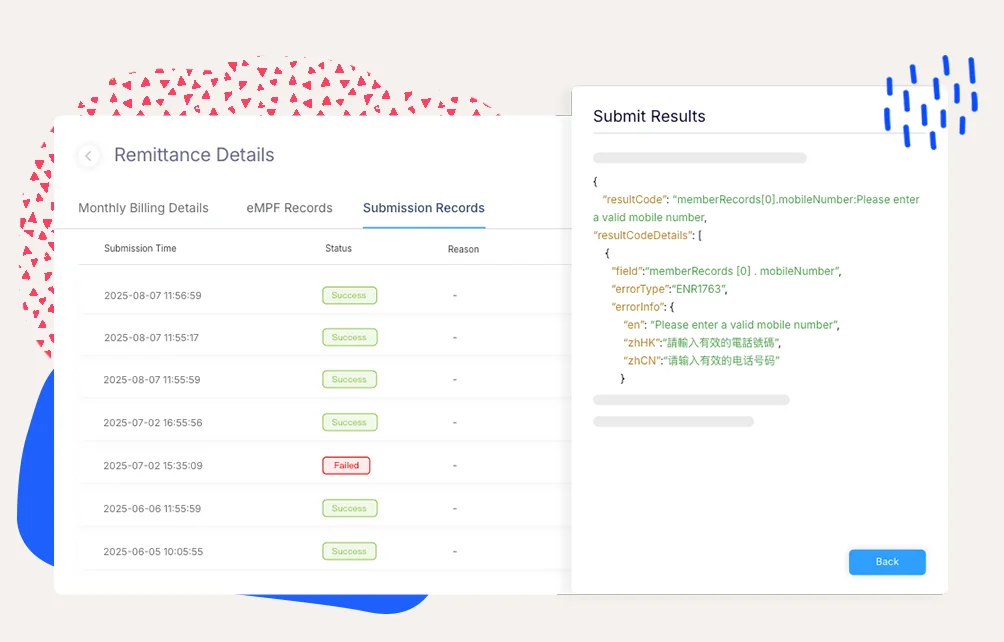Click Success badge for 2025-06-05 10:05:55
Image resolution: width=1004 pixels, height=642 pixels.
click(348, 552)
